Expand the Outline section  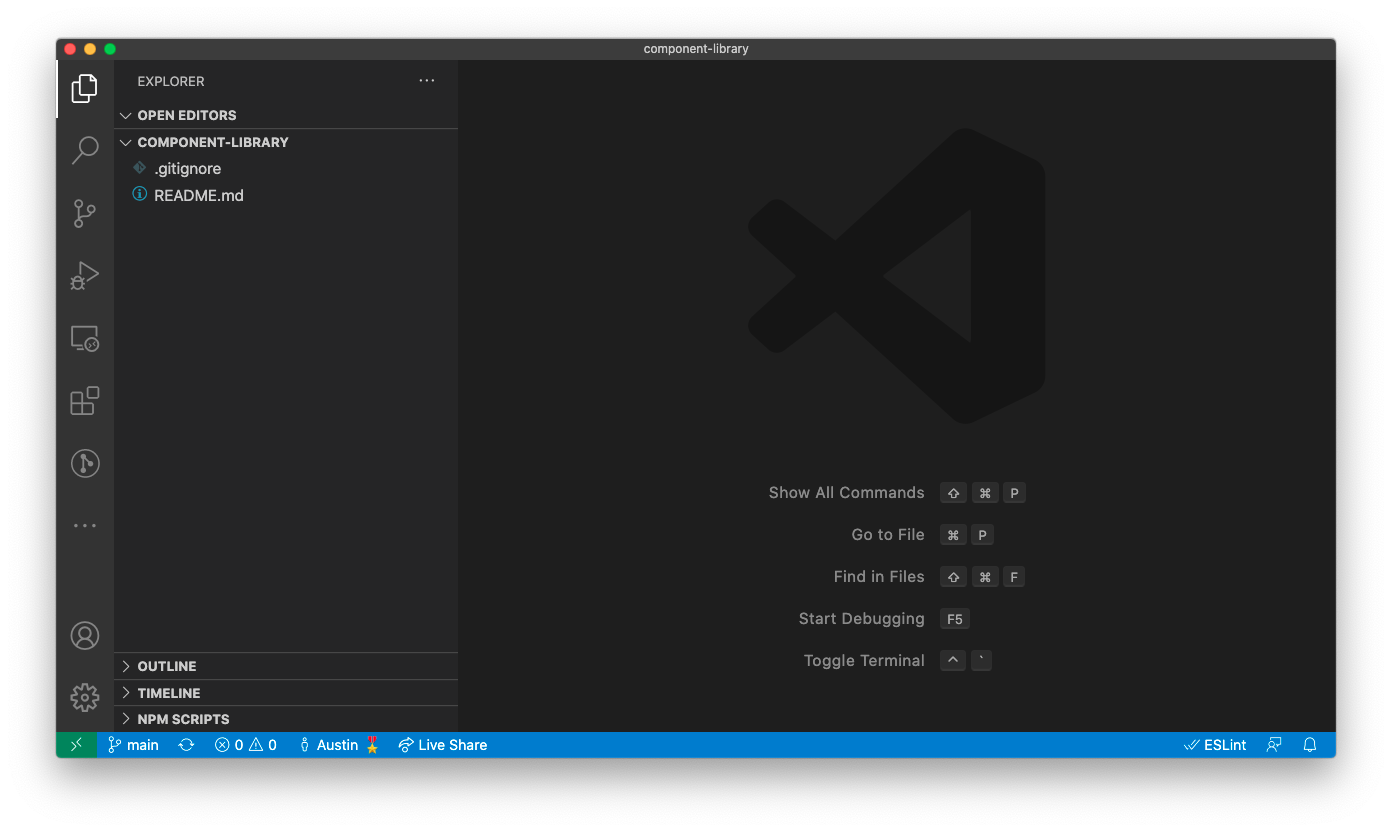[x=287, y=666]
